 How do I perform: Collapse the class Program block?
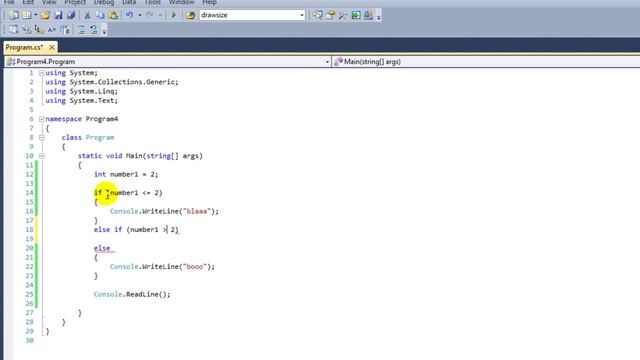(42, 138)
